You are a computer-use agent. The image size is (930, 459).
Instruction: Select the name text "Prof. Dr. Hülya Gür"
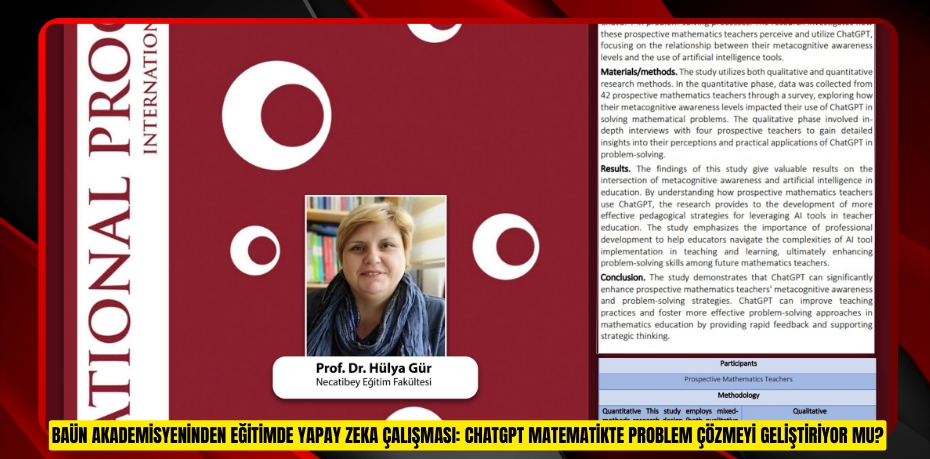tap(374, 368)
